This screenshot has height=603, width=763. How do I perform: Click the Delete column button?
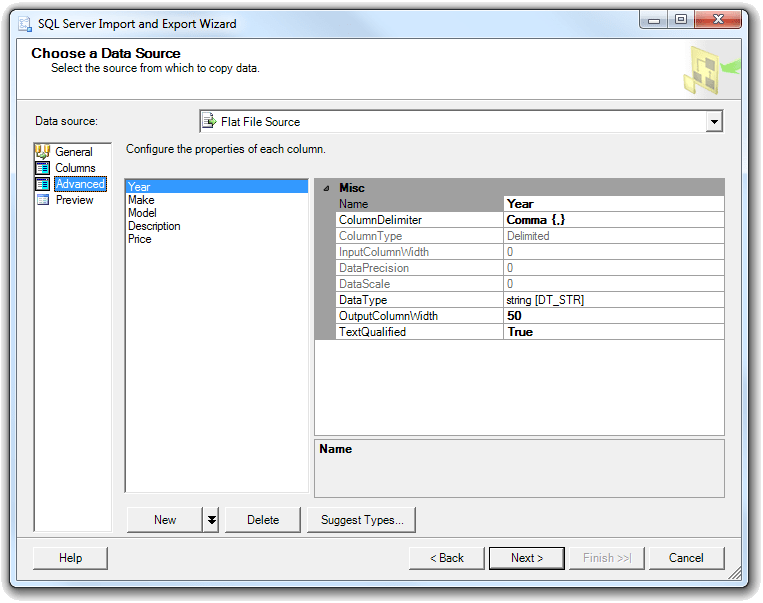point(263,520)
